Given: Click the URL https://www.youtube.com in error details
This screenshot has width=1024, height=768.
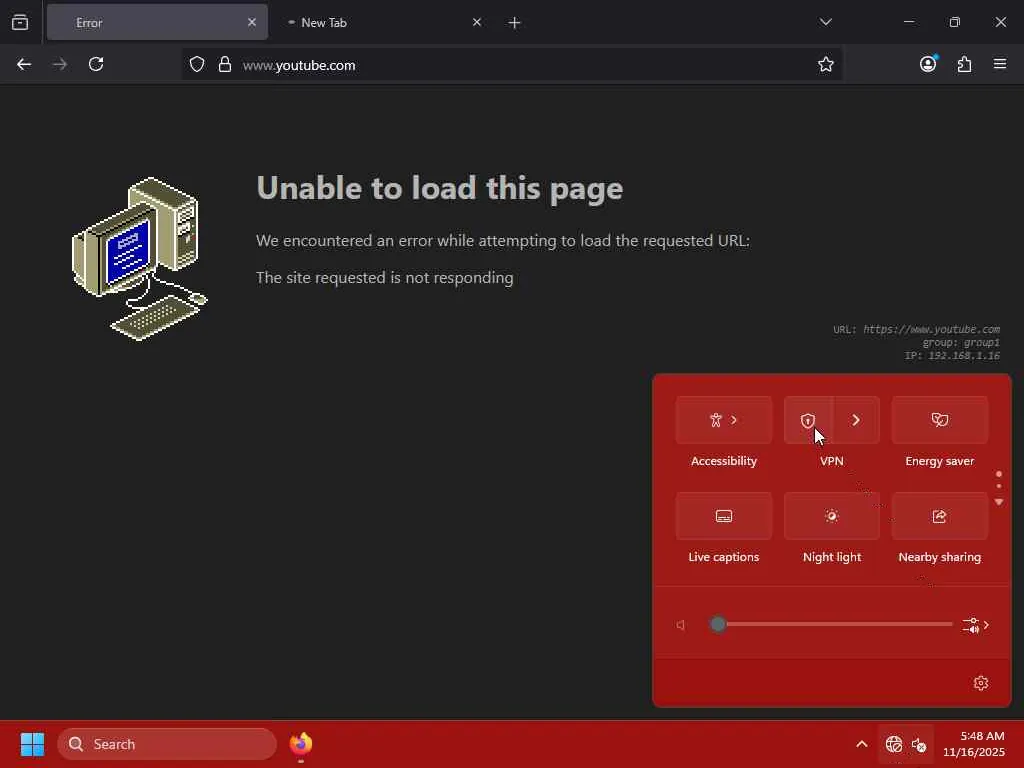Looking at the screenshot, I should [931, 329].
